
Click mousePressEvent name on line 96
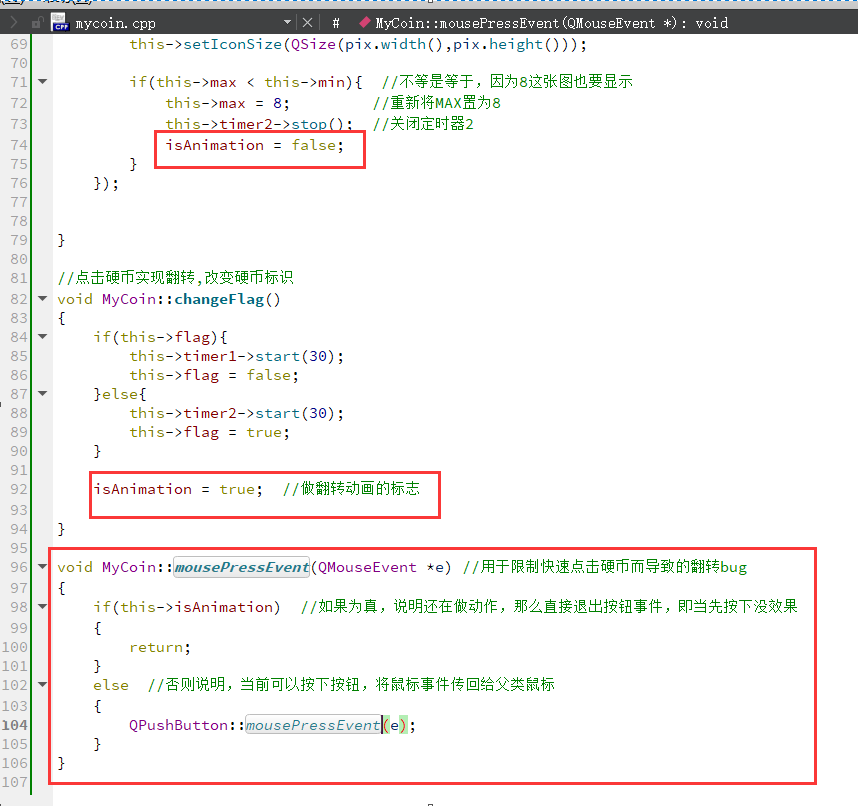241,567
